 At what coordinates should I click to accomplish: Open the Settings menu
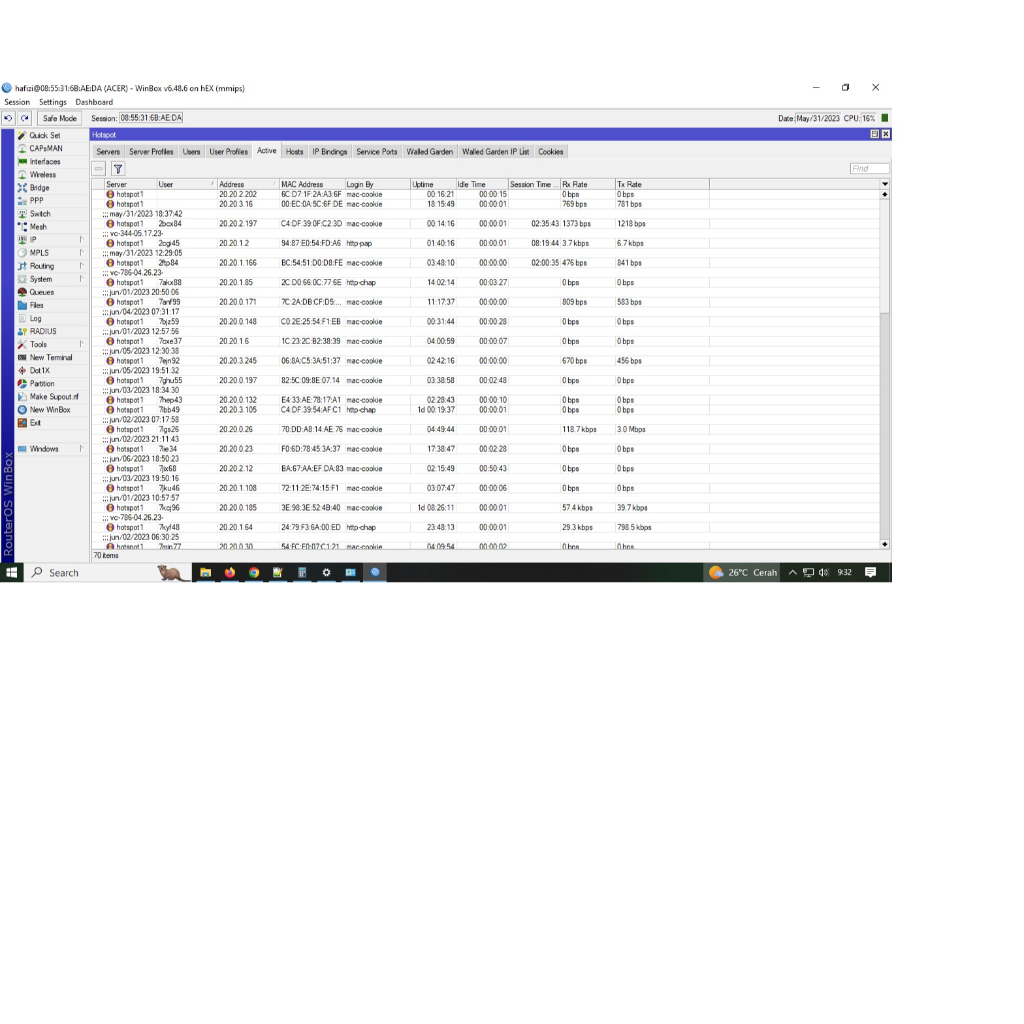(52, 101)
